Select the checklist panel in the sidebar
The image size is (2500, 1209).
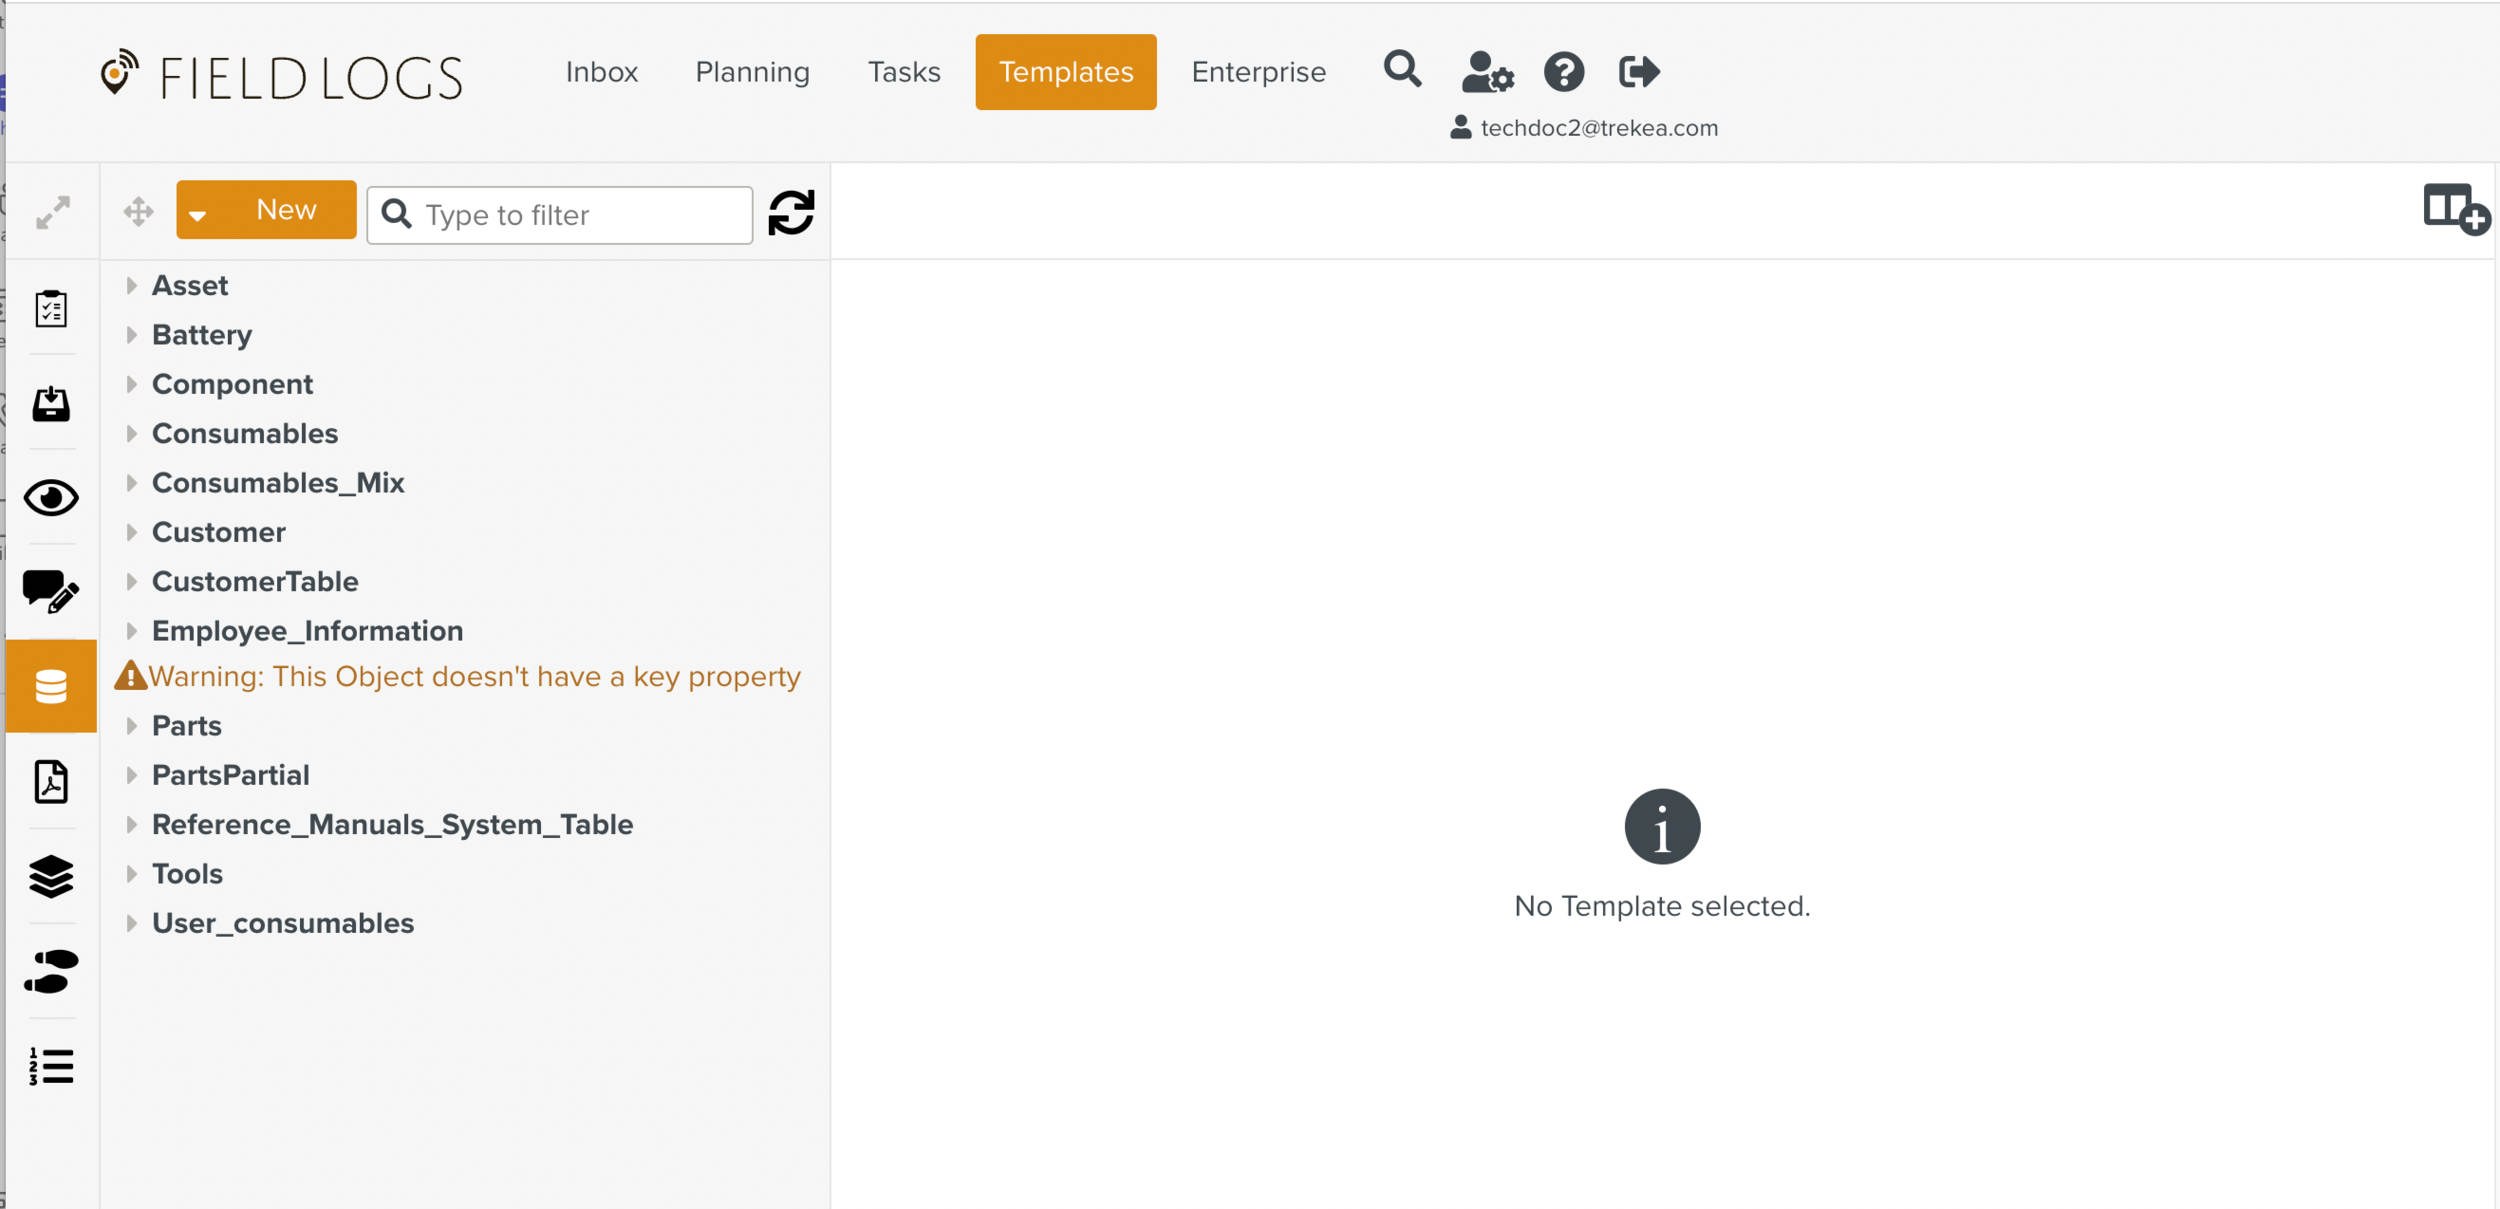pyautogui.click(x=50, y=309)
